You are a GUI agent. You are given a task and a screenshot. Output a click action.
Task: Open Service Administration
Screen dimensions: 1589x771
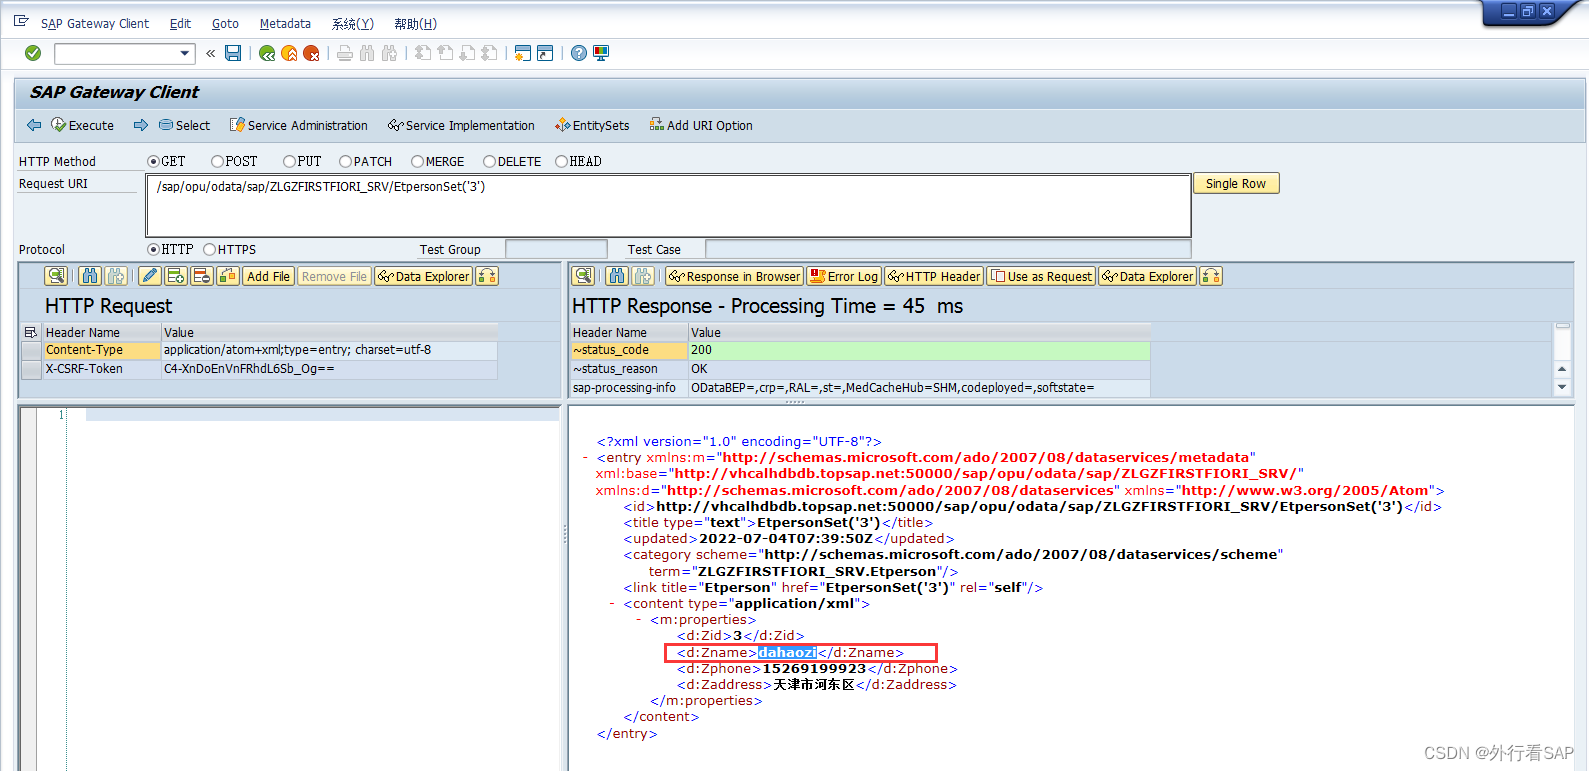pyautogui.click(x=299, y=125)
